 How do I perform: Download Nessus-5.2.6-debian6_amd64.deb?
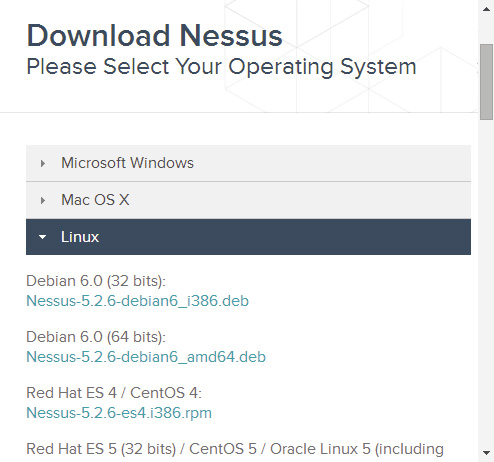pyautogui.click(x=146, y=357)
